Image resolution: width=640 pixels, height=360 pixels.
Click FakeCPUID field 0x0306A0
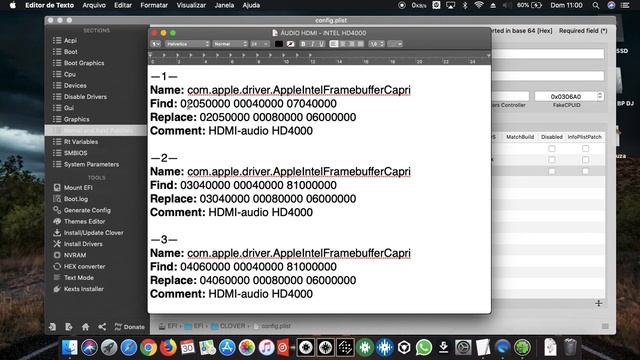pyautogui.click(x=566, y=96)
